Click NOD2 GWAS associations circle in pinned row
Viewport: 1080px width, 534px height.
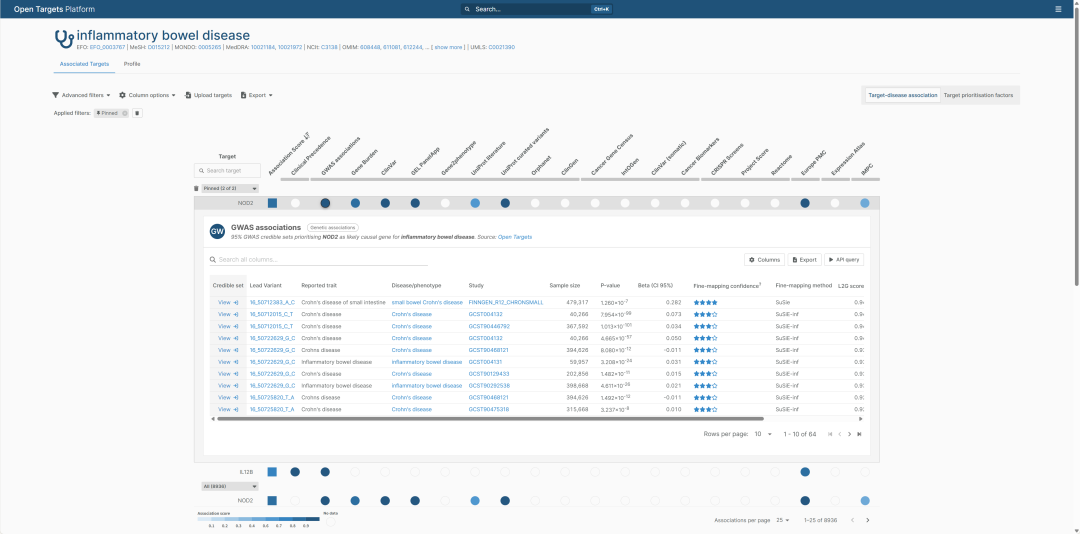click(325, 203)
